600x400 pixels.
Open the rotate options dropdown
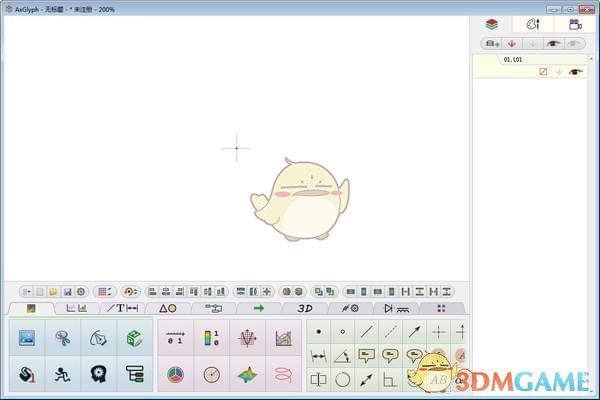click(130, 292)
